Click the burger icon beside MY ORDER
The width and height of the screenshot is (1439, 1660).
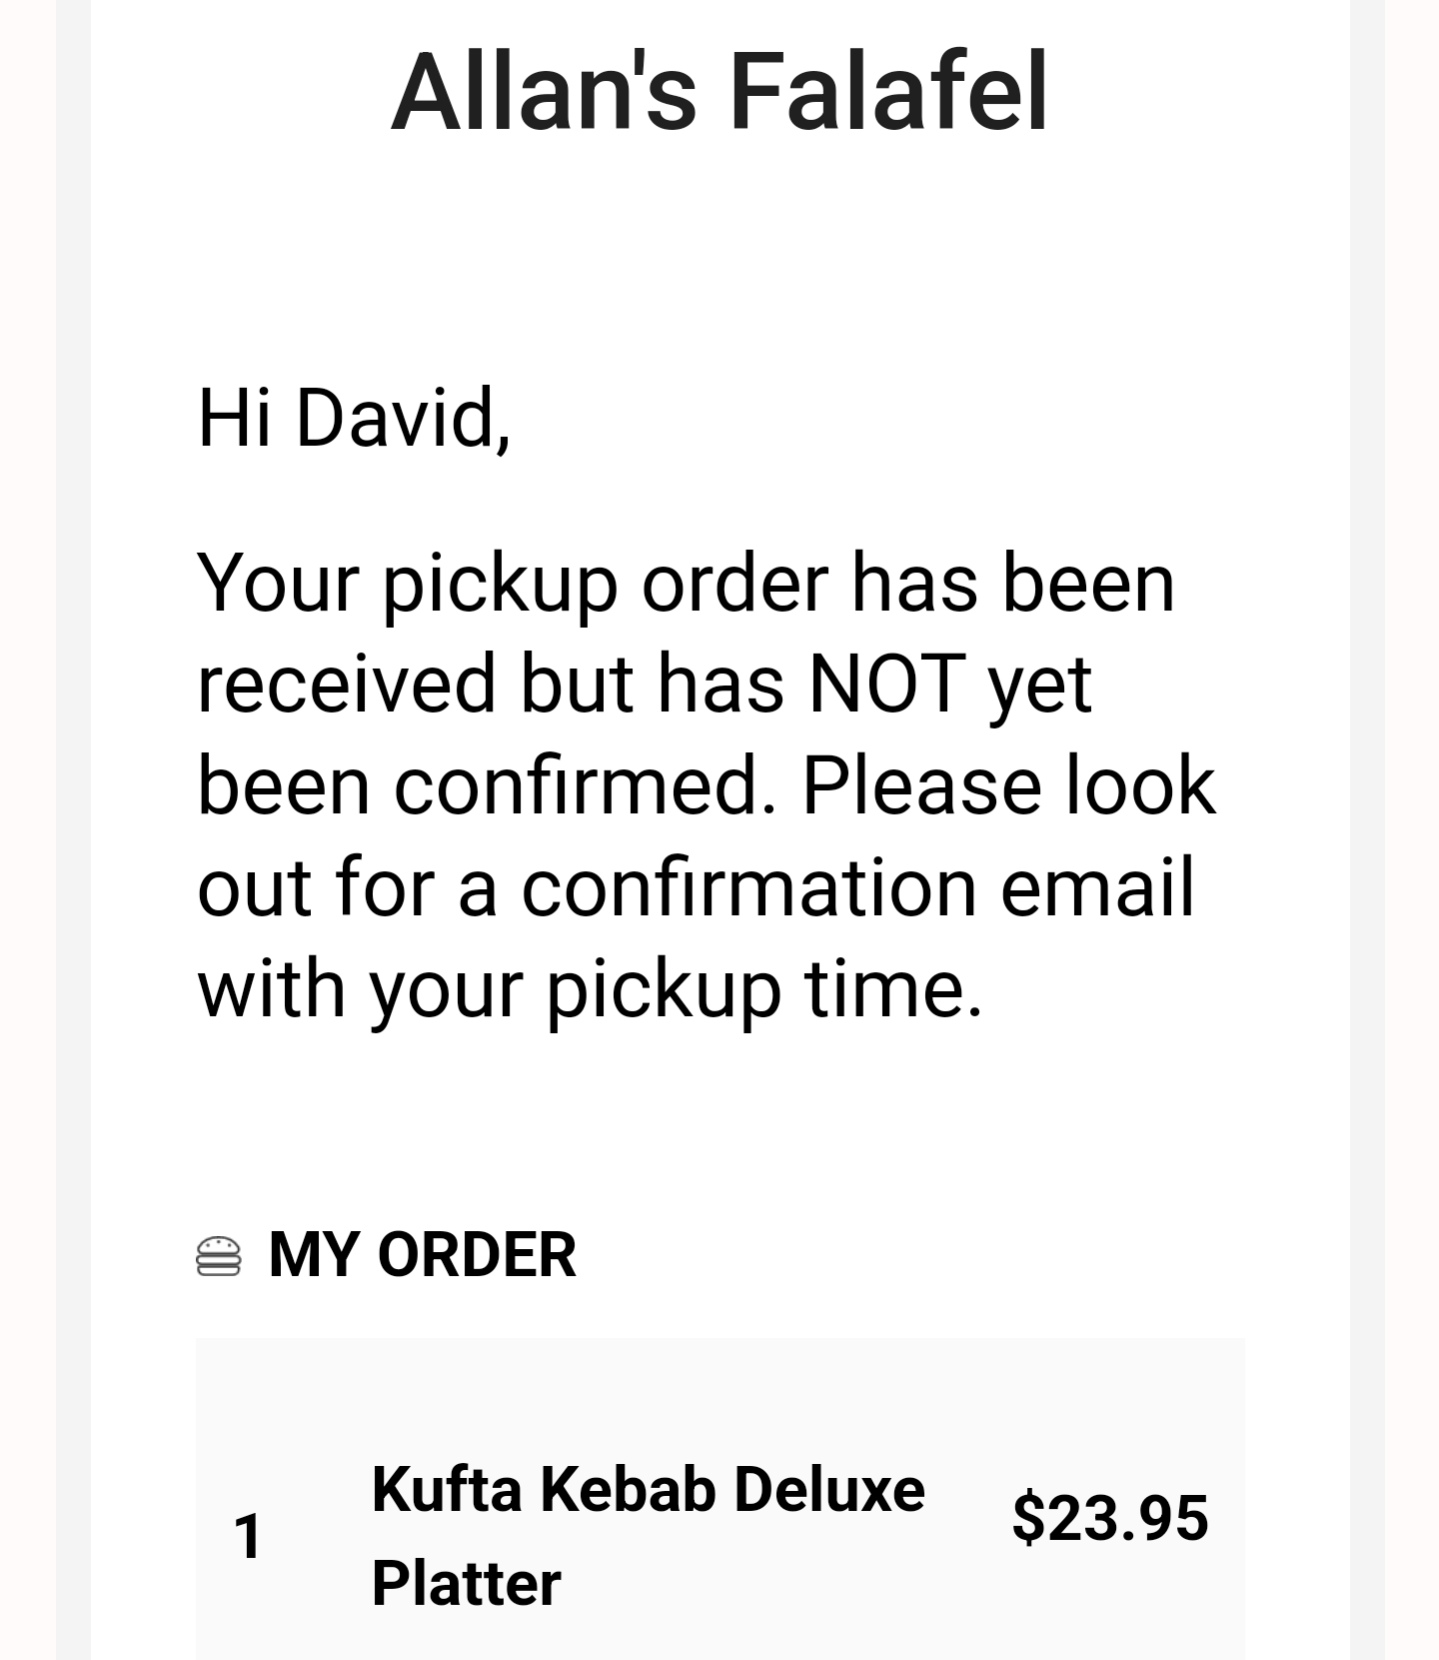[218, 1256]
